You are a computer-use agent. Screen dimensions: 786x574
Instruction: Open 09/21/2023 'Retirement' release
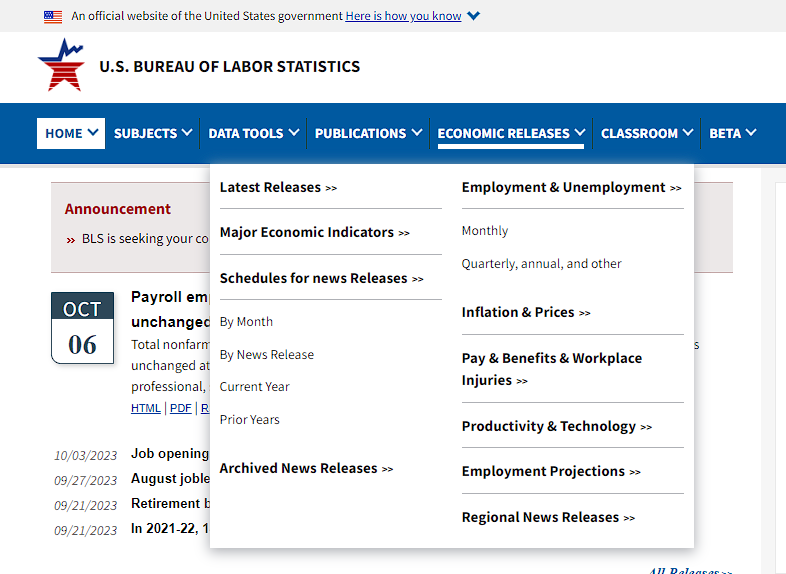pyautogui.click(x=170, y=503)
